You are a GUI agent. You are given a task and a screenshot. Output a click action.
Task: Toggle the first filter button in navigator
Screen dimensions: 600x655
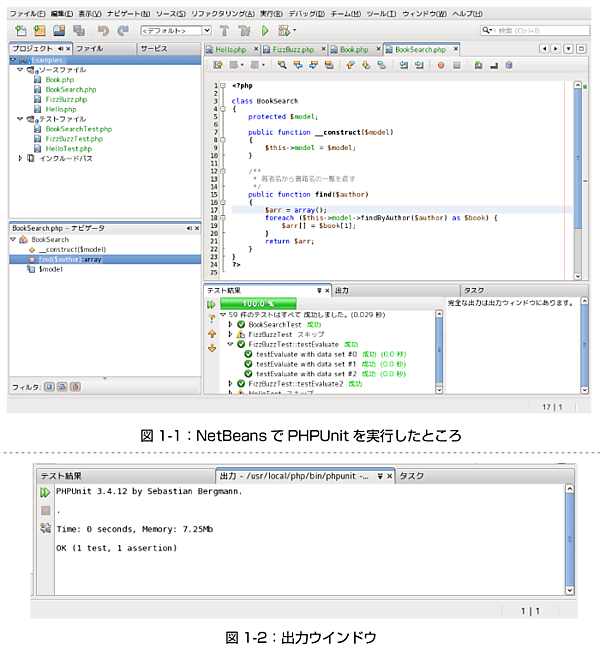tap(49, 386)
